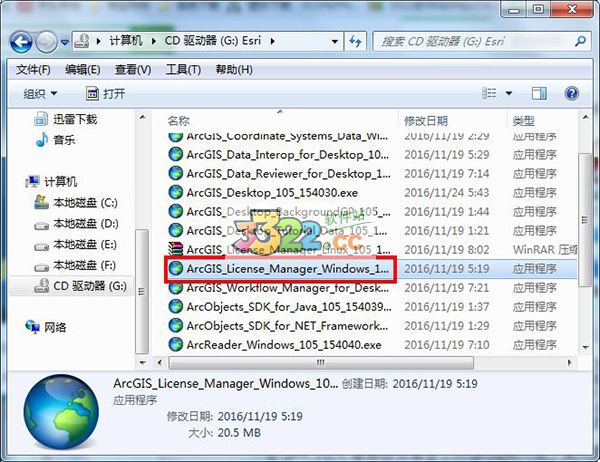Select 本地磁盘 (F:) drive
Screen dimensions: 600x462
tap(75, 265)
